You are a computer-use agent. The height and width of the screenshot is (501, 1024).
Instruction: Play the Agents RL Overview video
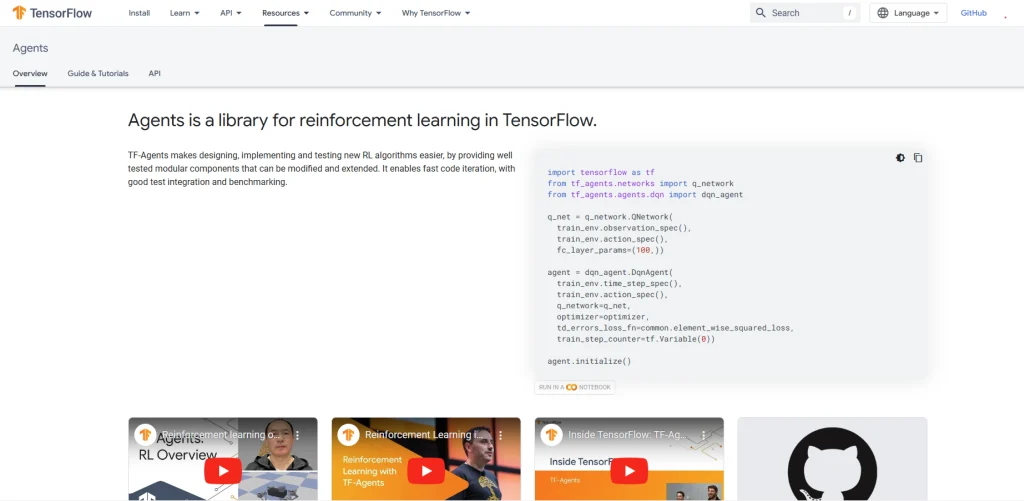pos(223,470)
